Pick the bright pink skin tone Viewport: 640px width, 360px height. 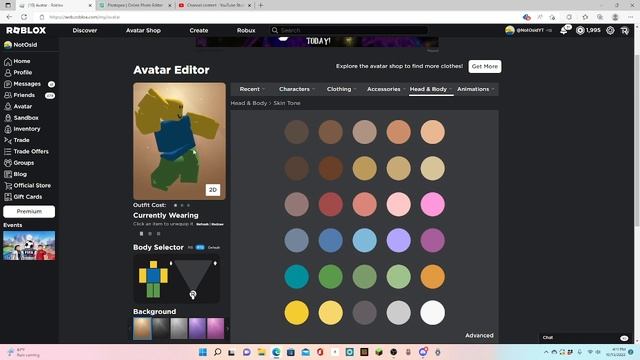(432, 204)
